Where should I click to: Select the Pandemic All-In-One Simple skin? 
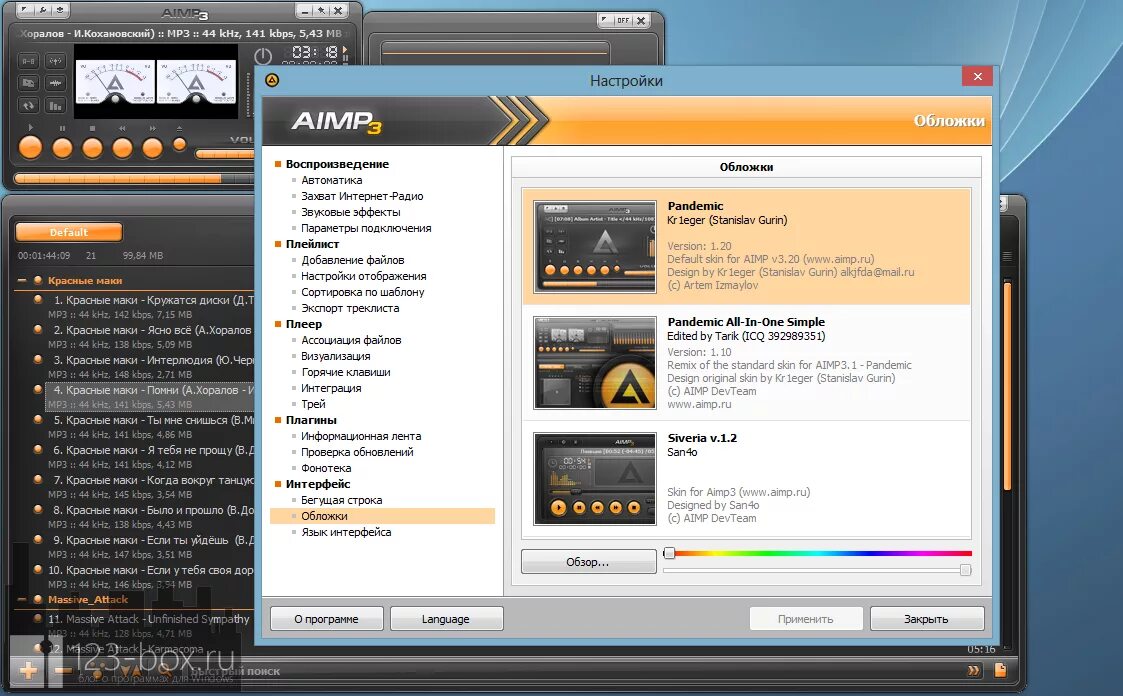click(746, 362)
